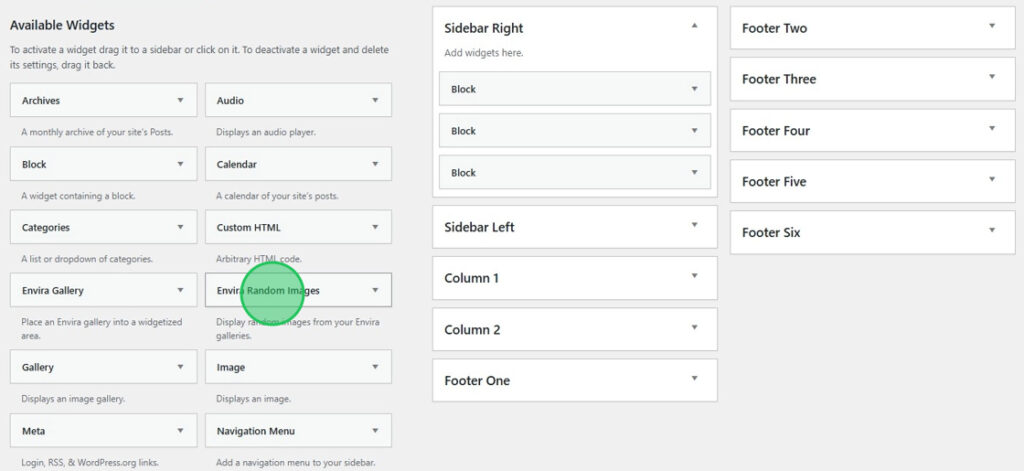Collapse the Sidebar Right panel arrow
The height and width of the screenshot is (471, 1024).
tap(695, 27)
